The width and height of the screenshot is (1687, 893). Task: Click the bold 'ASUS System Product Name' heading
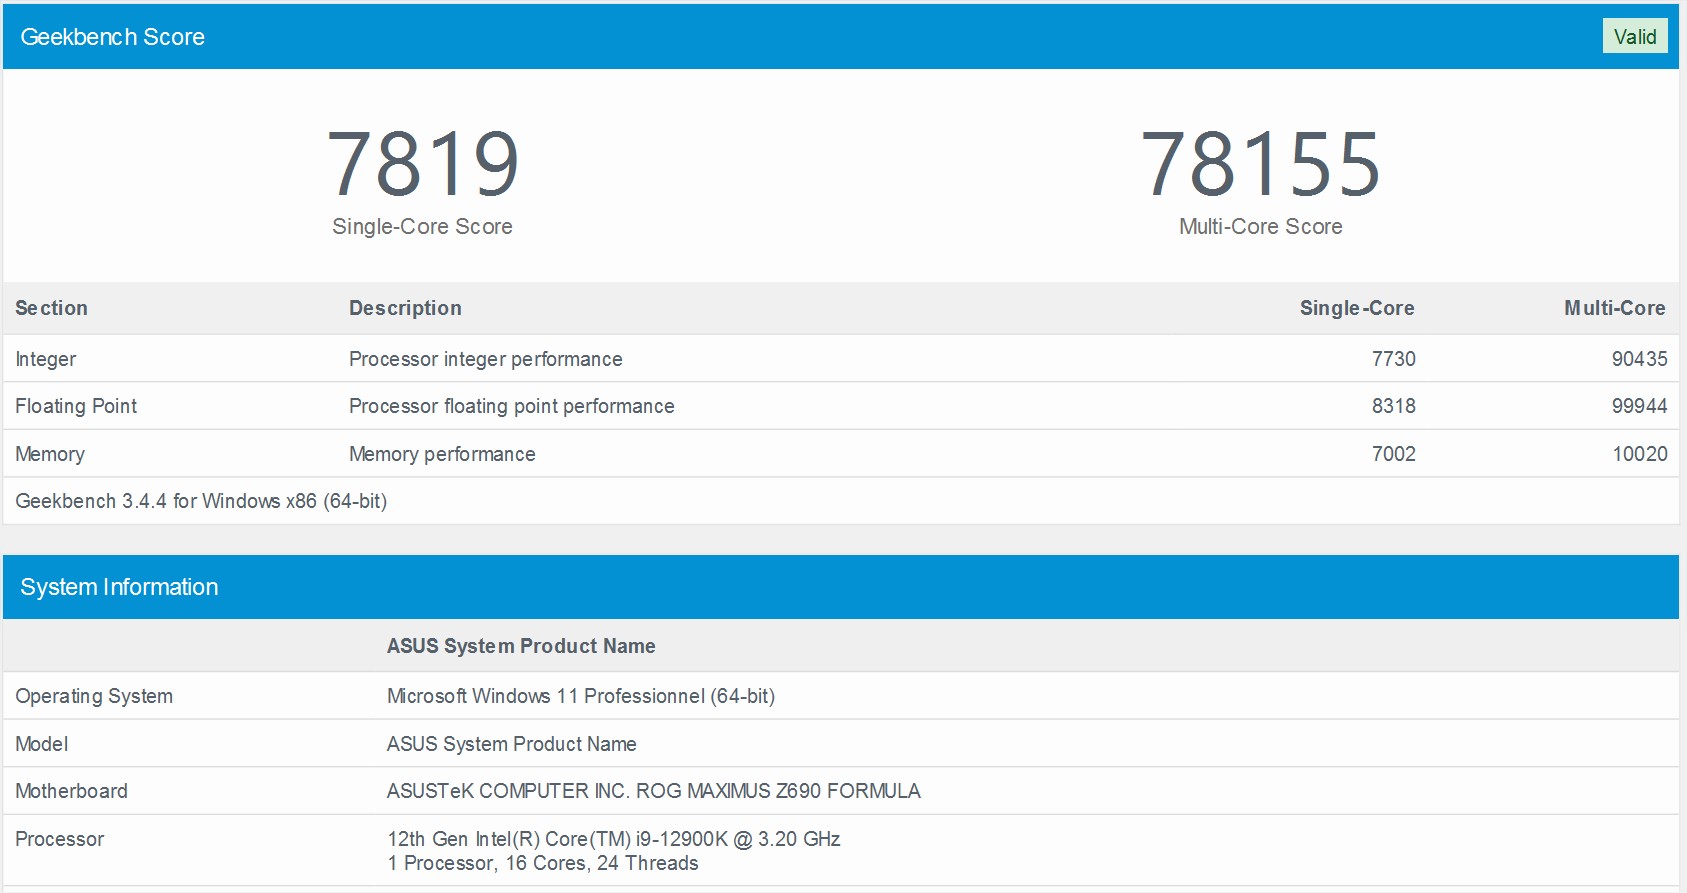tap(521, 646)
